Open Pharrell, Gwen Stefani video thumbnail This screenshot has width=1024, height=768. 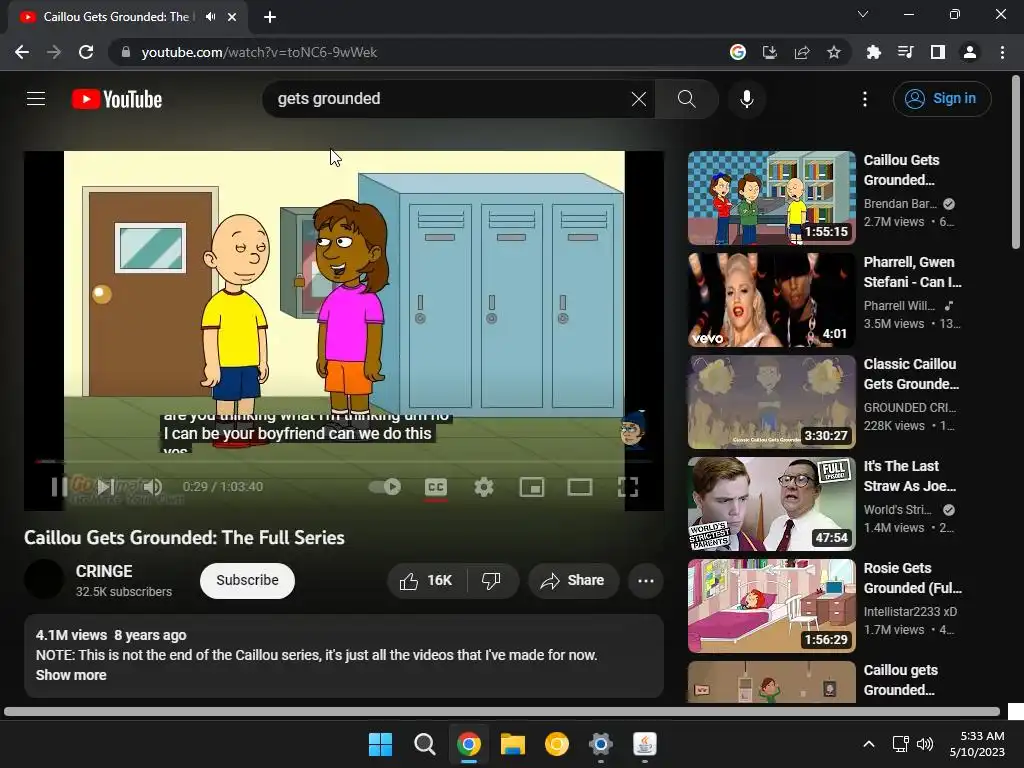(x=771, y=300)
